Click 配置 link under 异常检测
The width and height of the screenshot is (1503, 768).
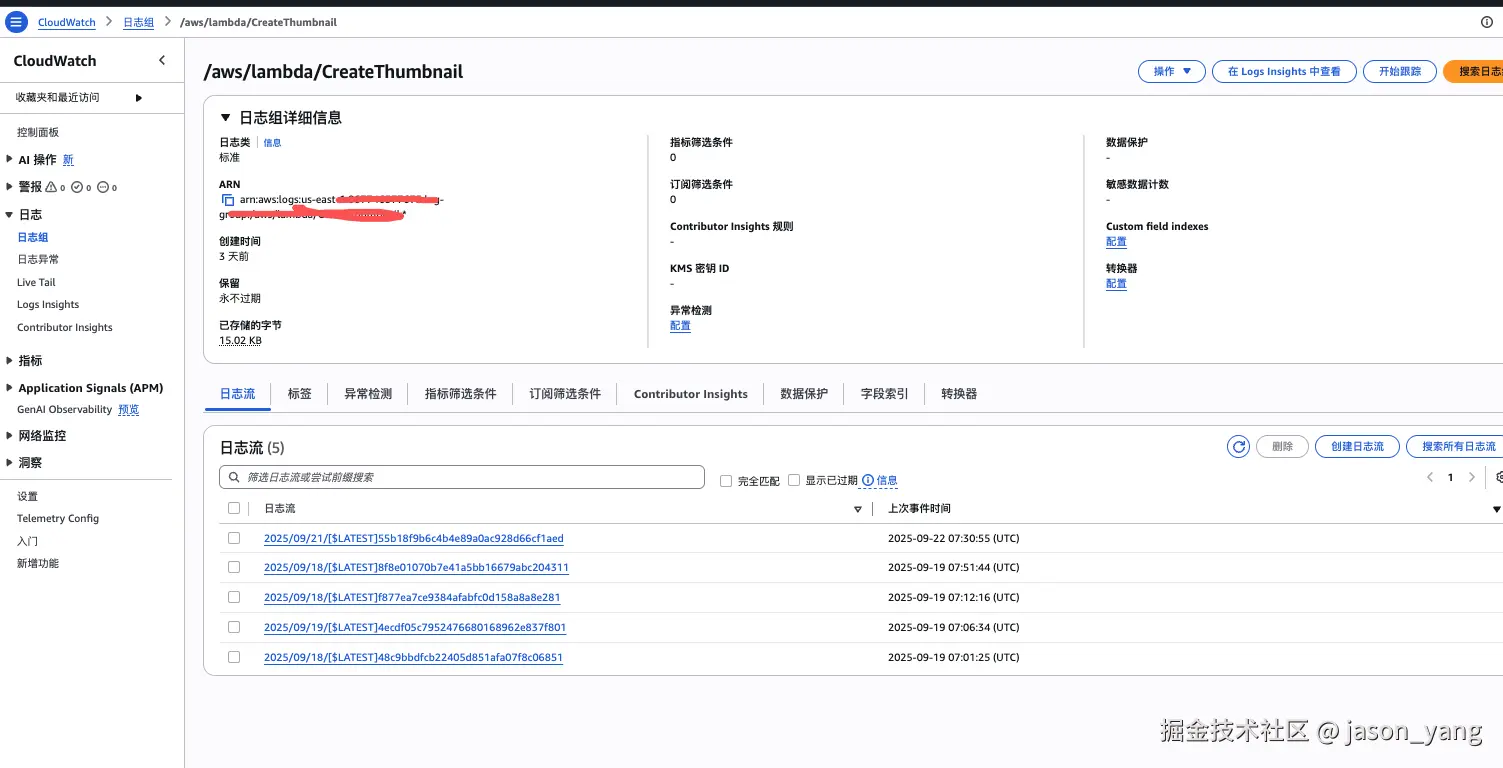(680, 326)
